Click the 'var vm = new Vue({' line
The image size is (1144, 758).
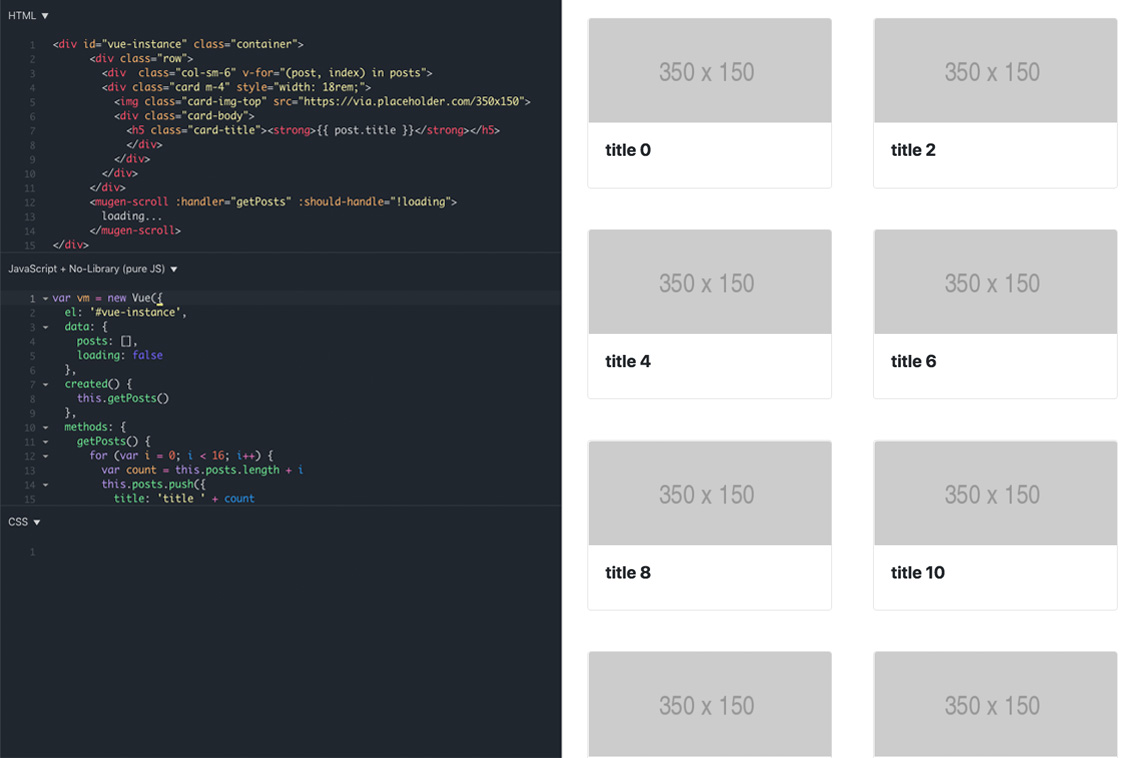coord(107,298)
